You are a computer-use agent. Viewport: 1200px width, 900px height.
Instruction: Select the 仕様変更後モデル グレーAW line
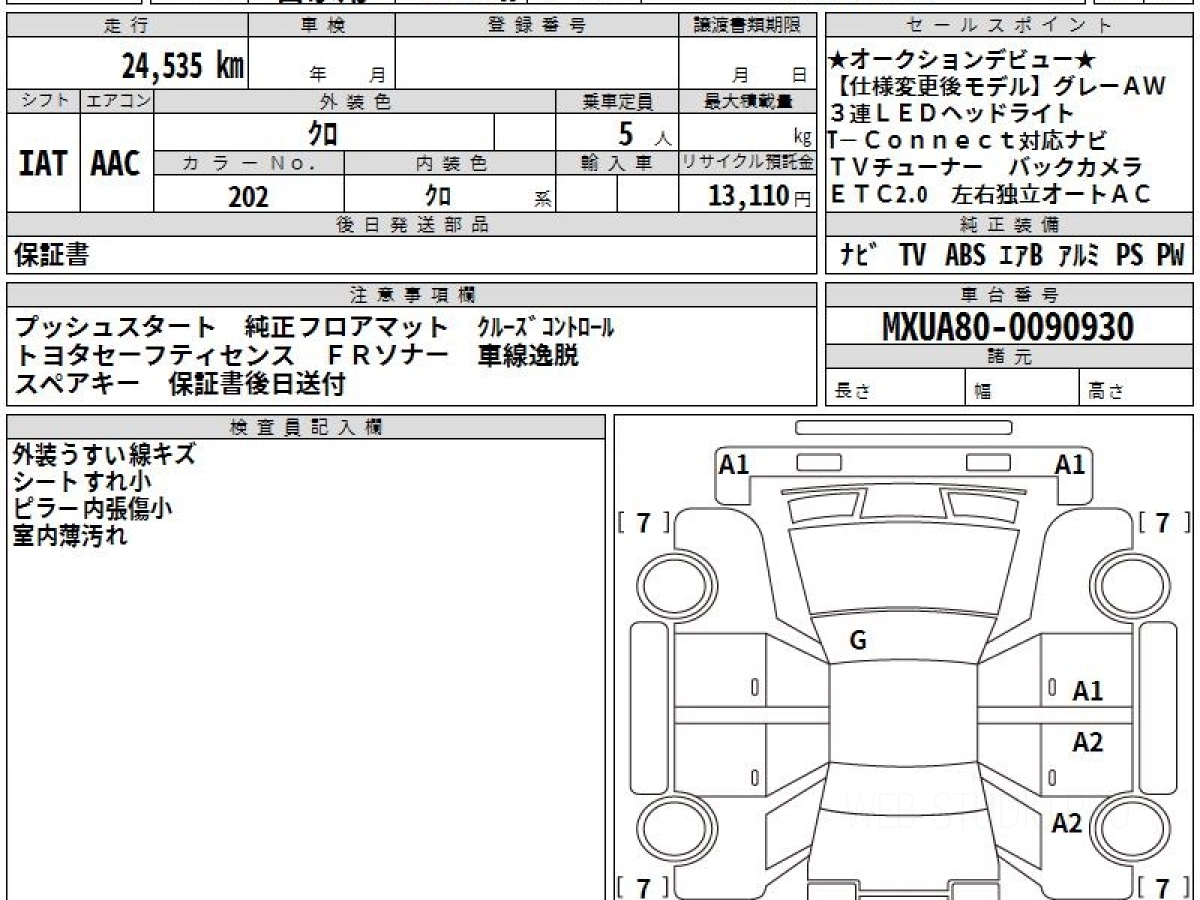[998, 87]
